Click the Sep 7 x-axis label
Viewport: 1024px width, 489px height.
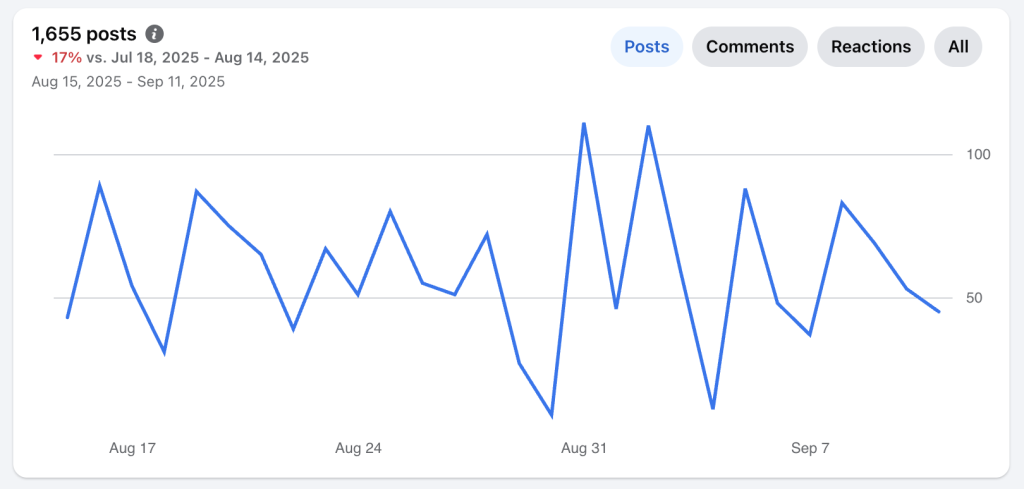pyautogui.click(x=810, y=448)
